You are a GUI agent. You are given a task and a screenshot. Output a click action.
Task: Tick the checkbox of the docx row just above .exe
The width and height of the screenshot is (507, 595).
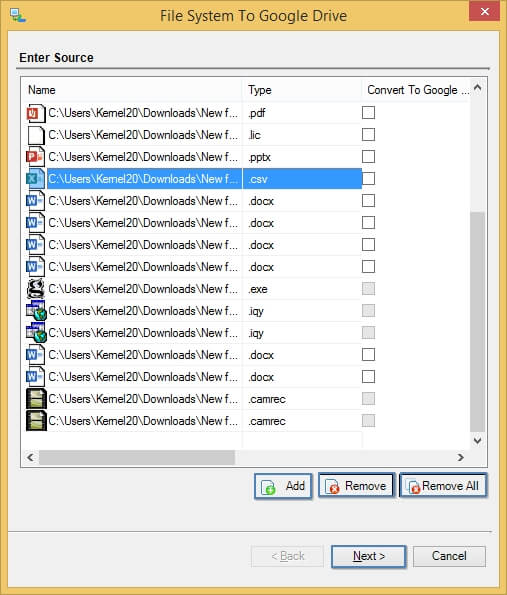(368, 267)
